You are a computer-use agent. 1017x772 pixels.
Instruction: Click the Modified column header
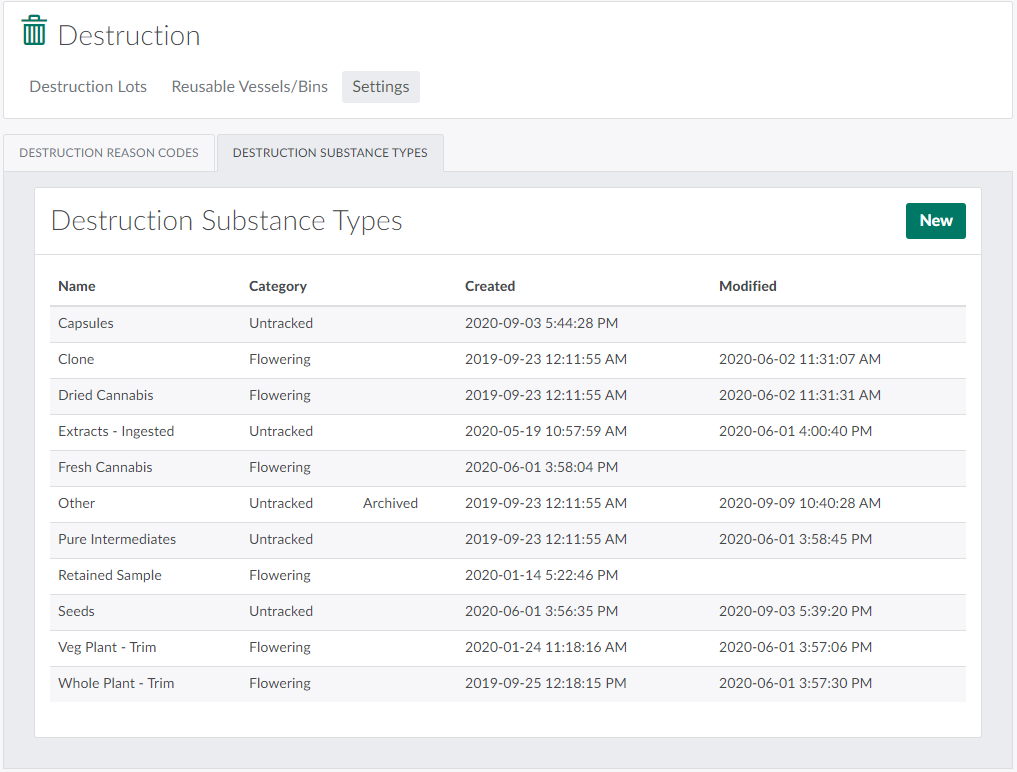point(747,286)
